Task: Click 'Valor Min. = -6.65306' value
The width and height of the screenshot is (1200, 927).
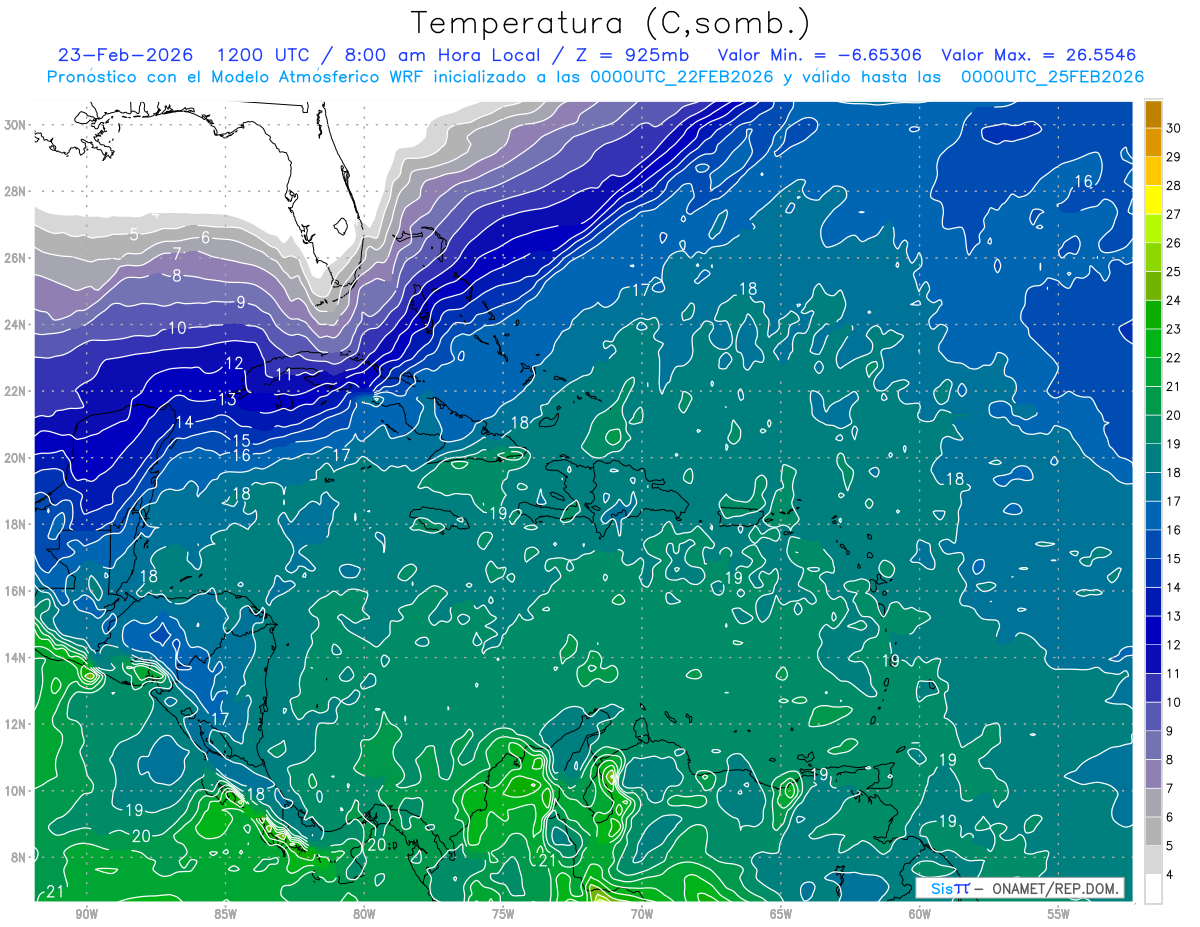Action: (820, 55)
